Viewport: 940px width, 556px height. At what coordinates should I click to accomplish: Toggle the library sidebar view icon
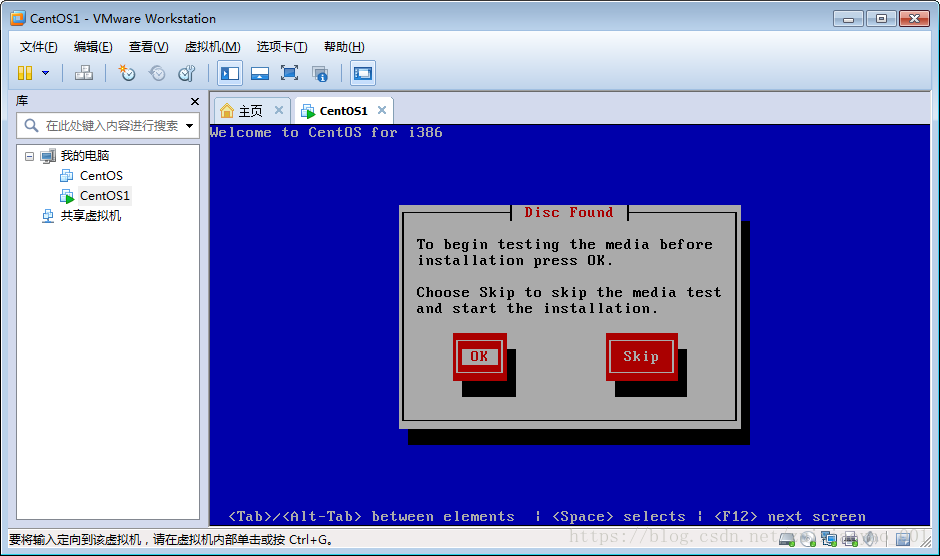pyautogui.click(x=230, y=73)
